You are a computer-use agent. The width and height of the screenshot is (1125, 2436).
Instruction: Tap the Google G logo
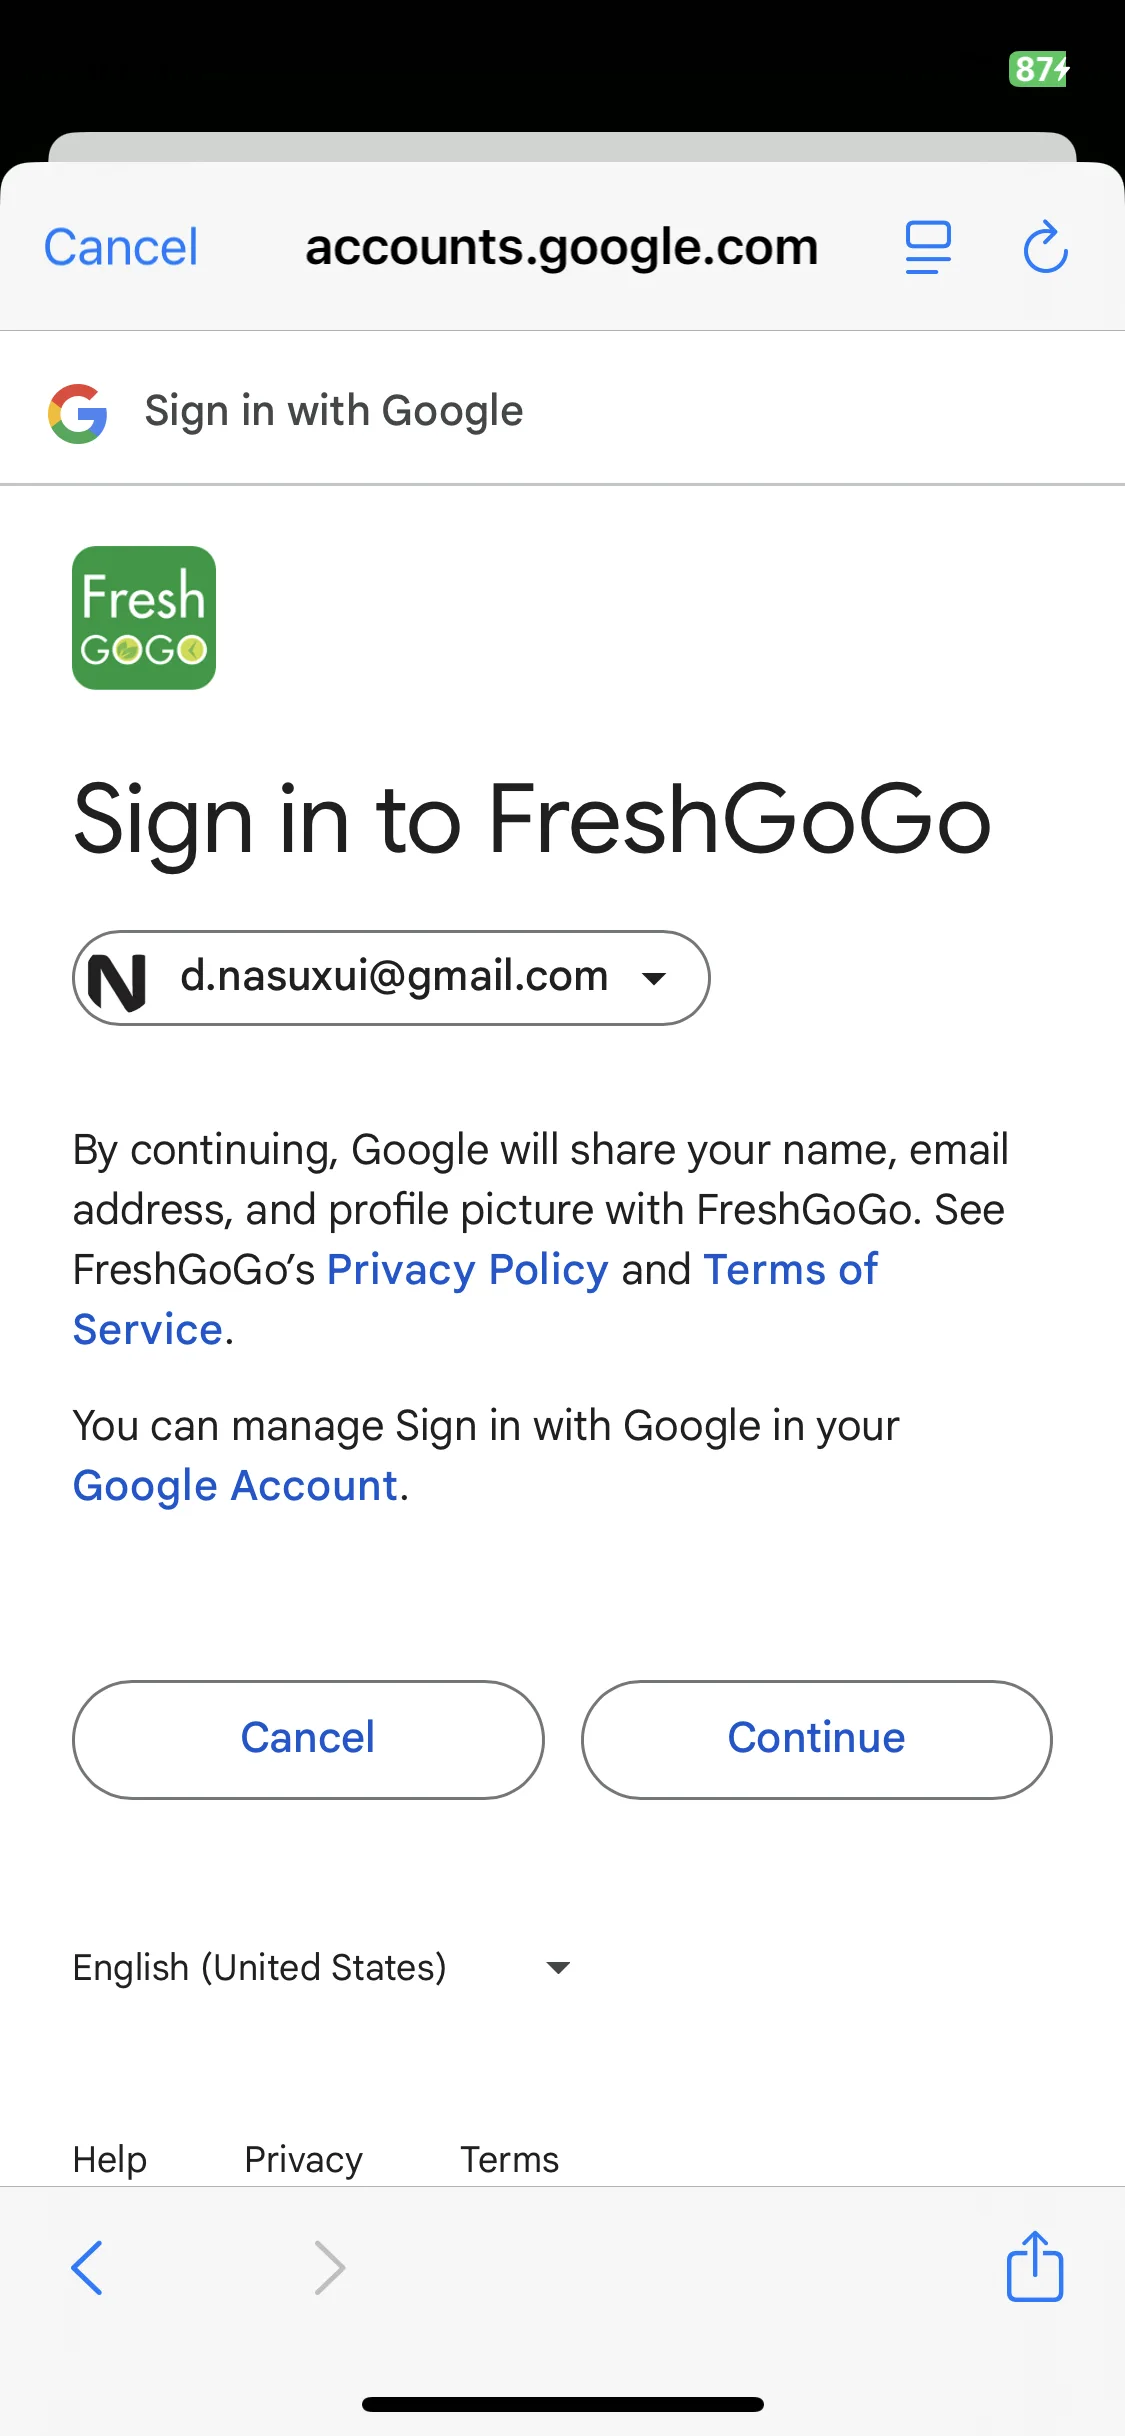(x=78, y=413)
